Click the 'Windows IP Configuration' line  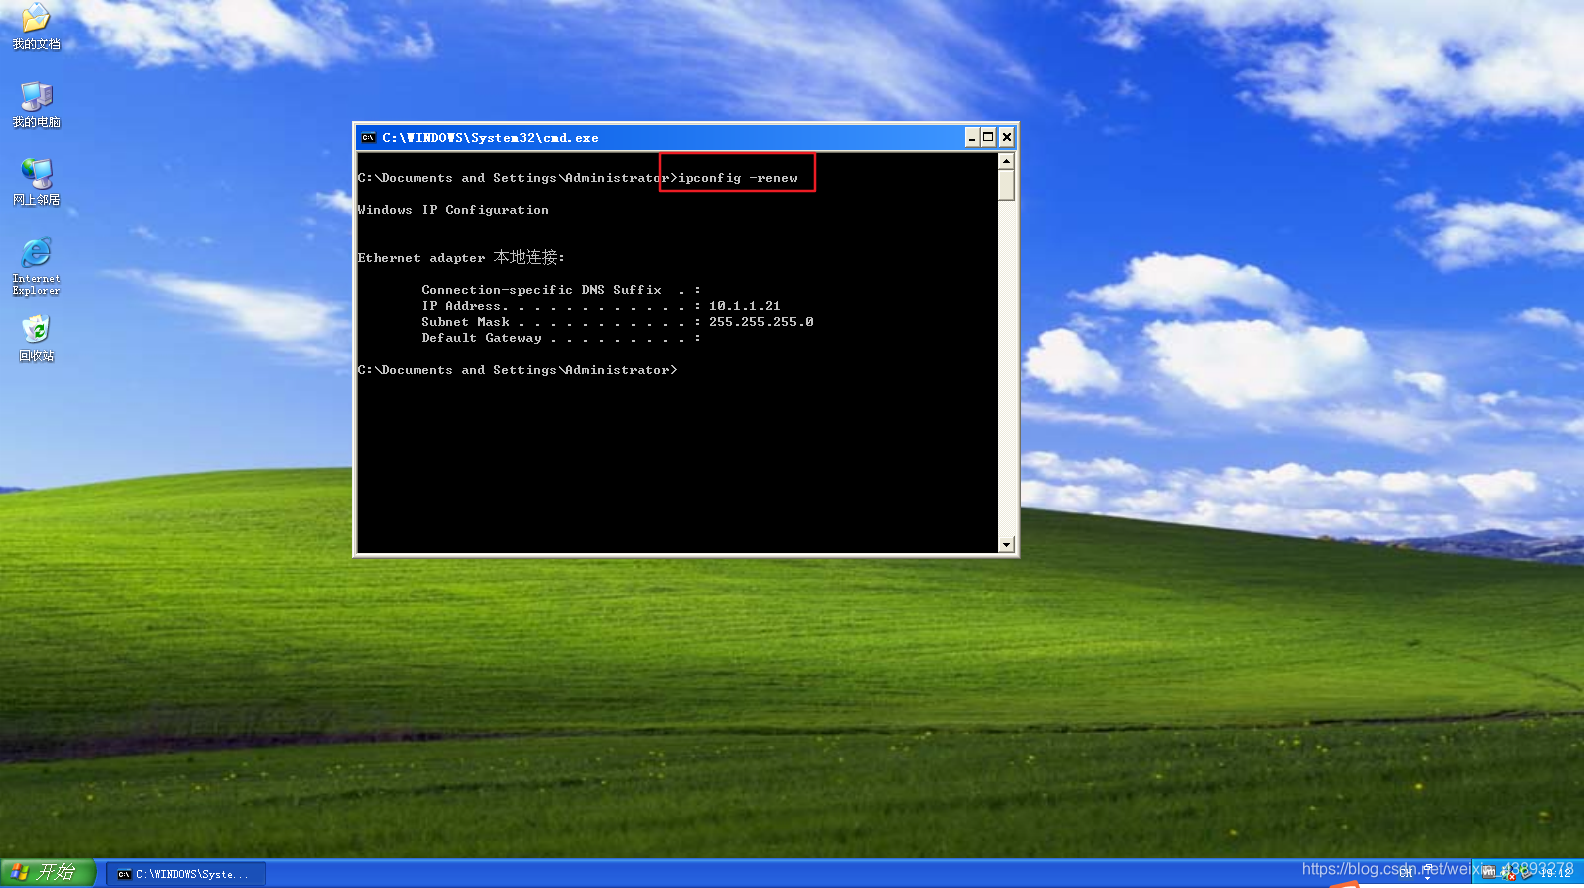coord(453,210)
